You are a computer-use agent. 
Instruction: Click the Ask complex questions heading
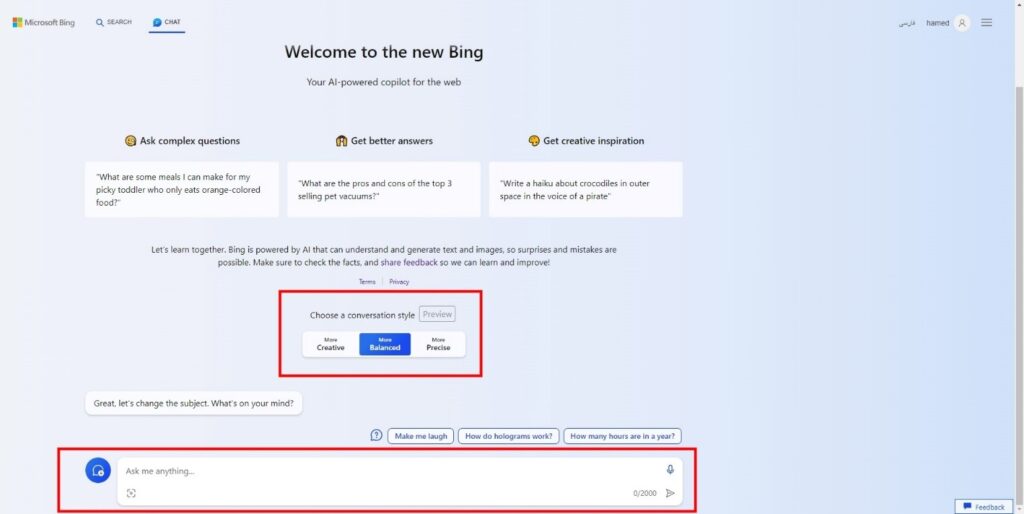(182, 141)
